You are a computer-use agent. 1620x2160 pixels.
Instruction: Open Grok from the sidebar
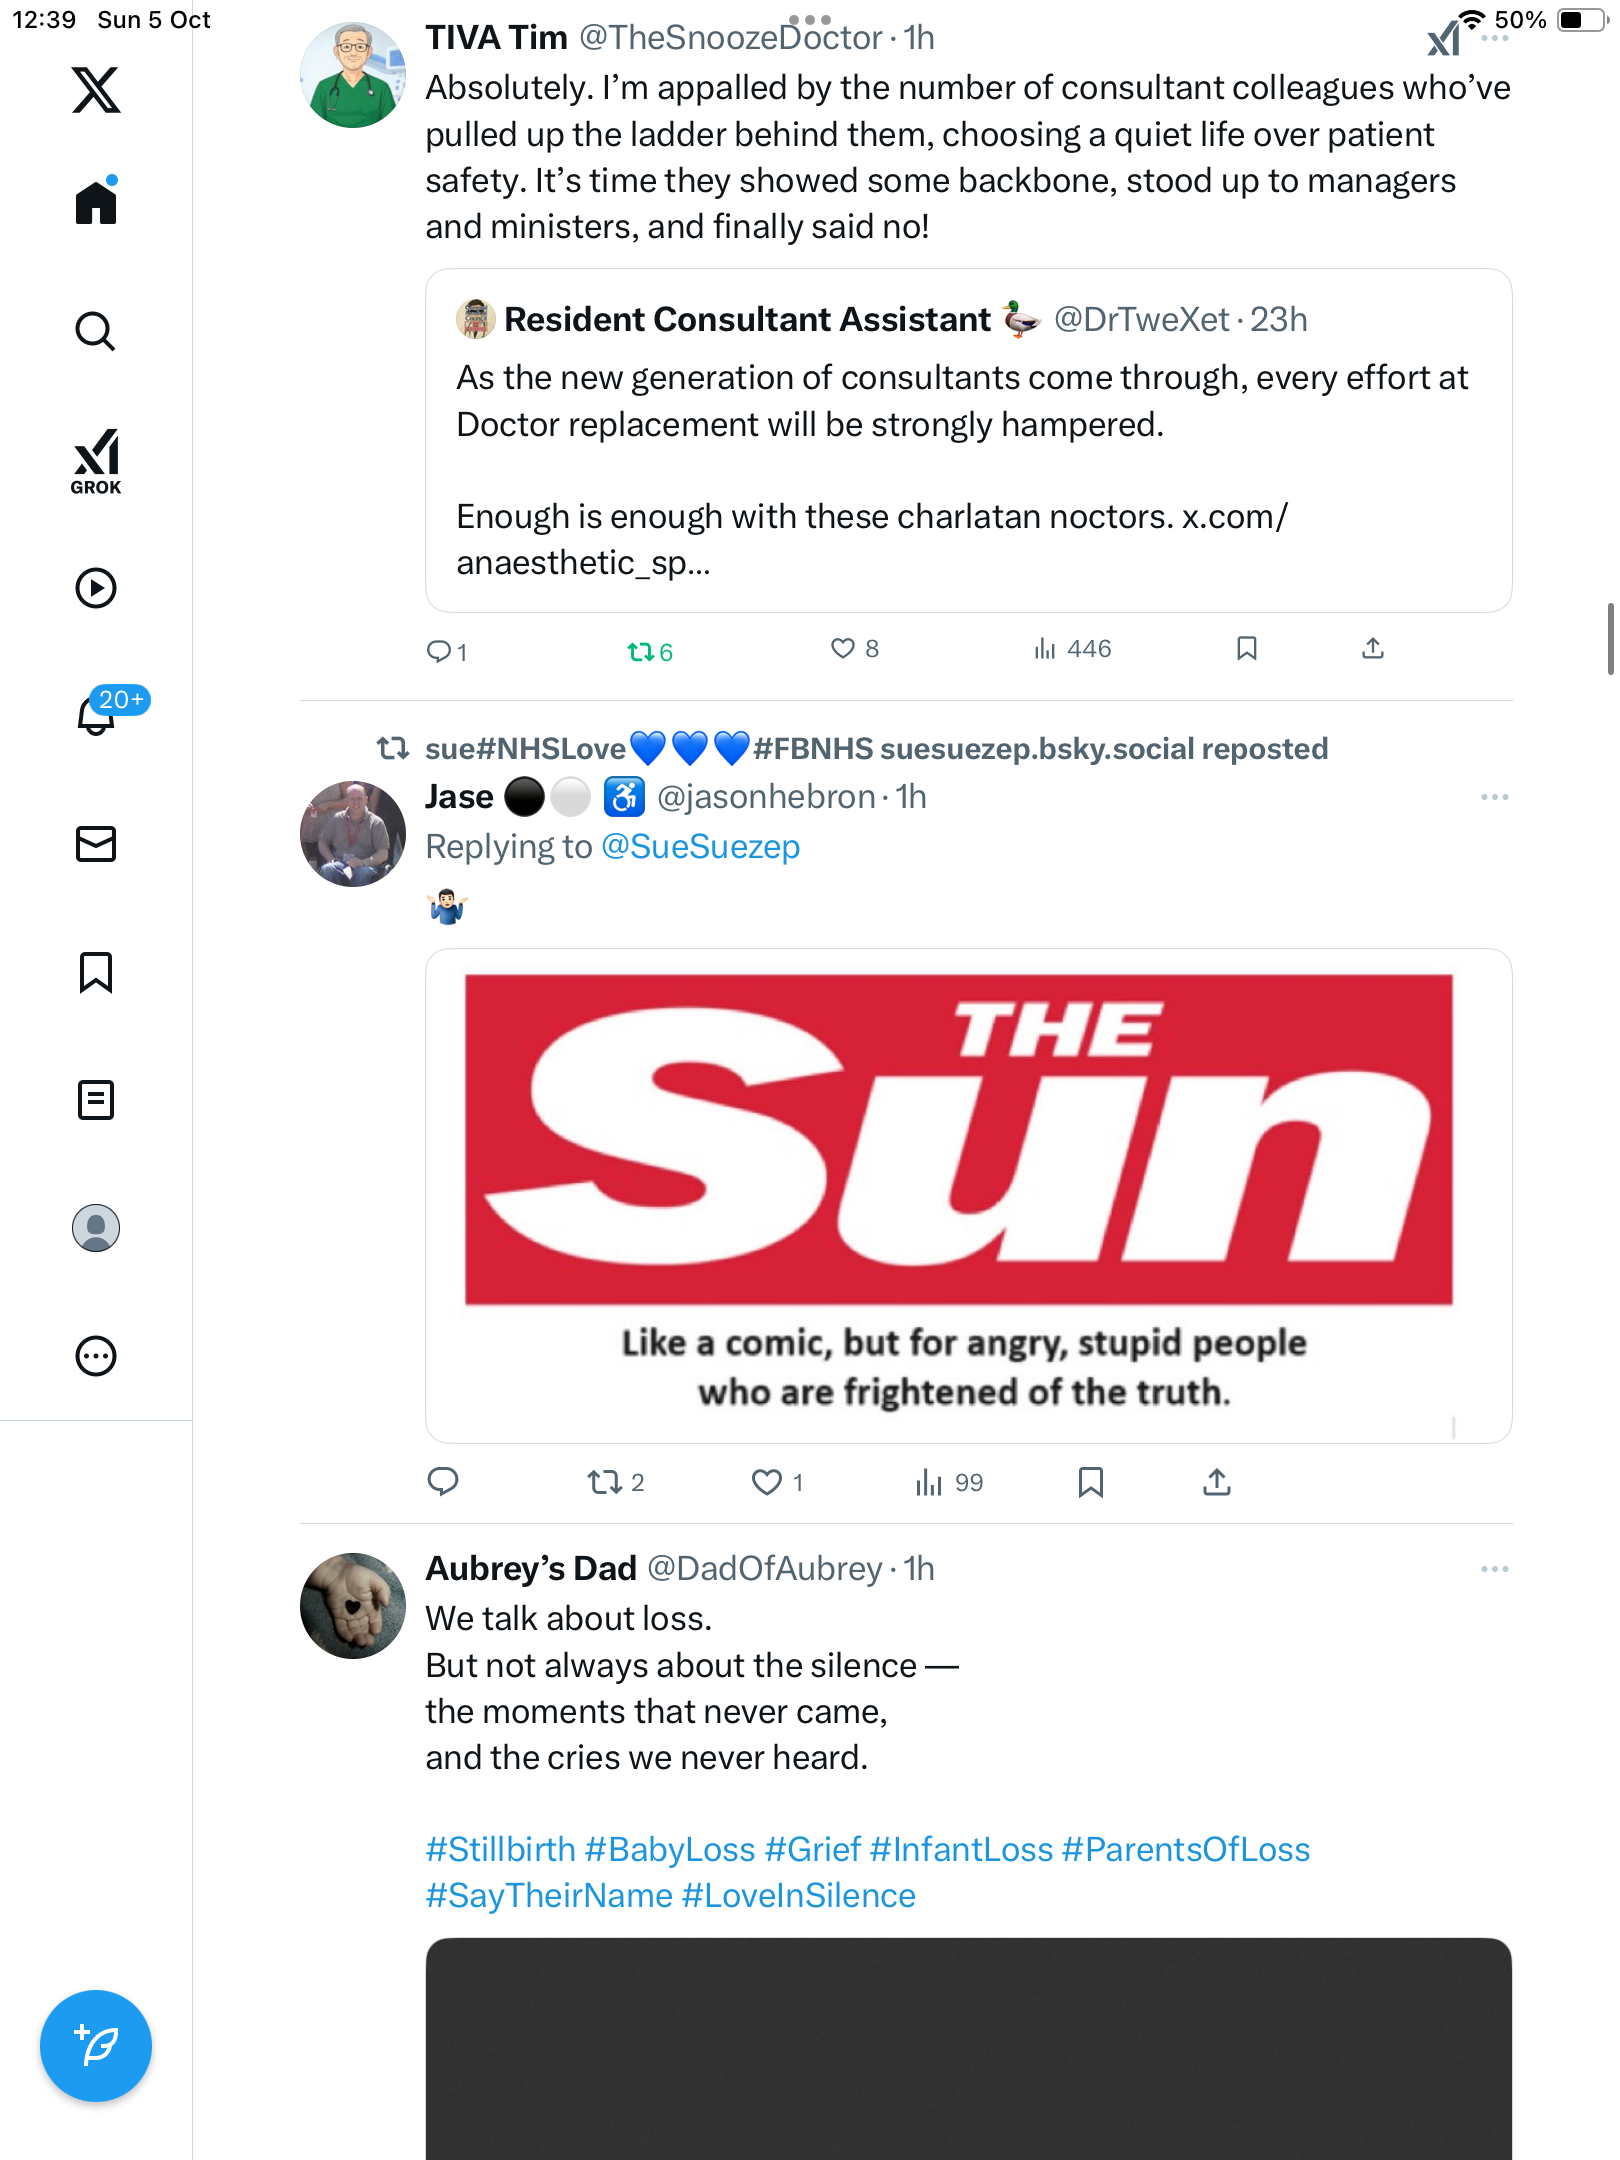pos(96,462)
